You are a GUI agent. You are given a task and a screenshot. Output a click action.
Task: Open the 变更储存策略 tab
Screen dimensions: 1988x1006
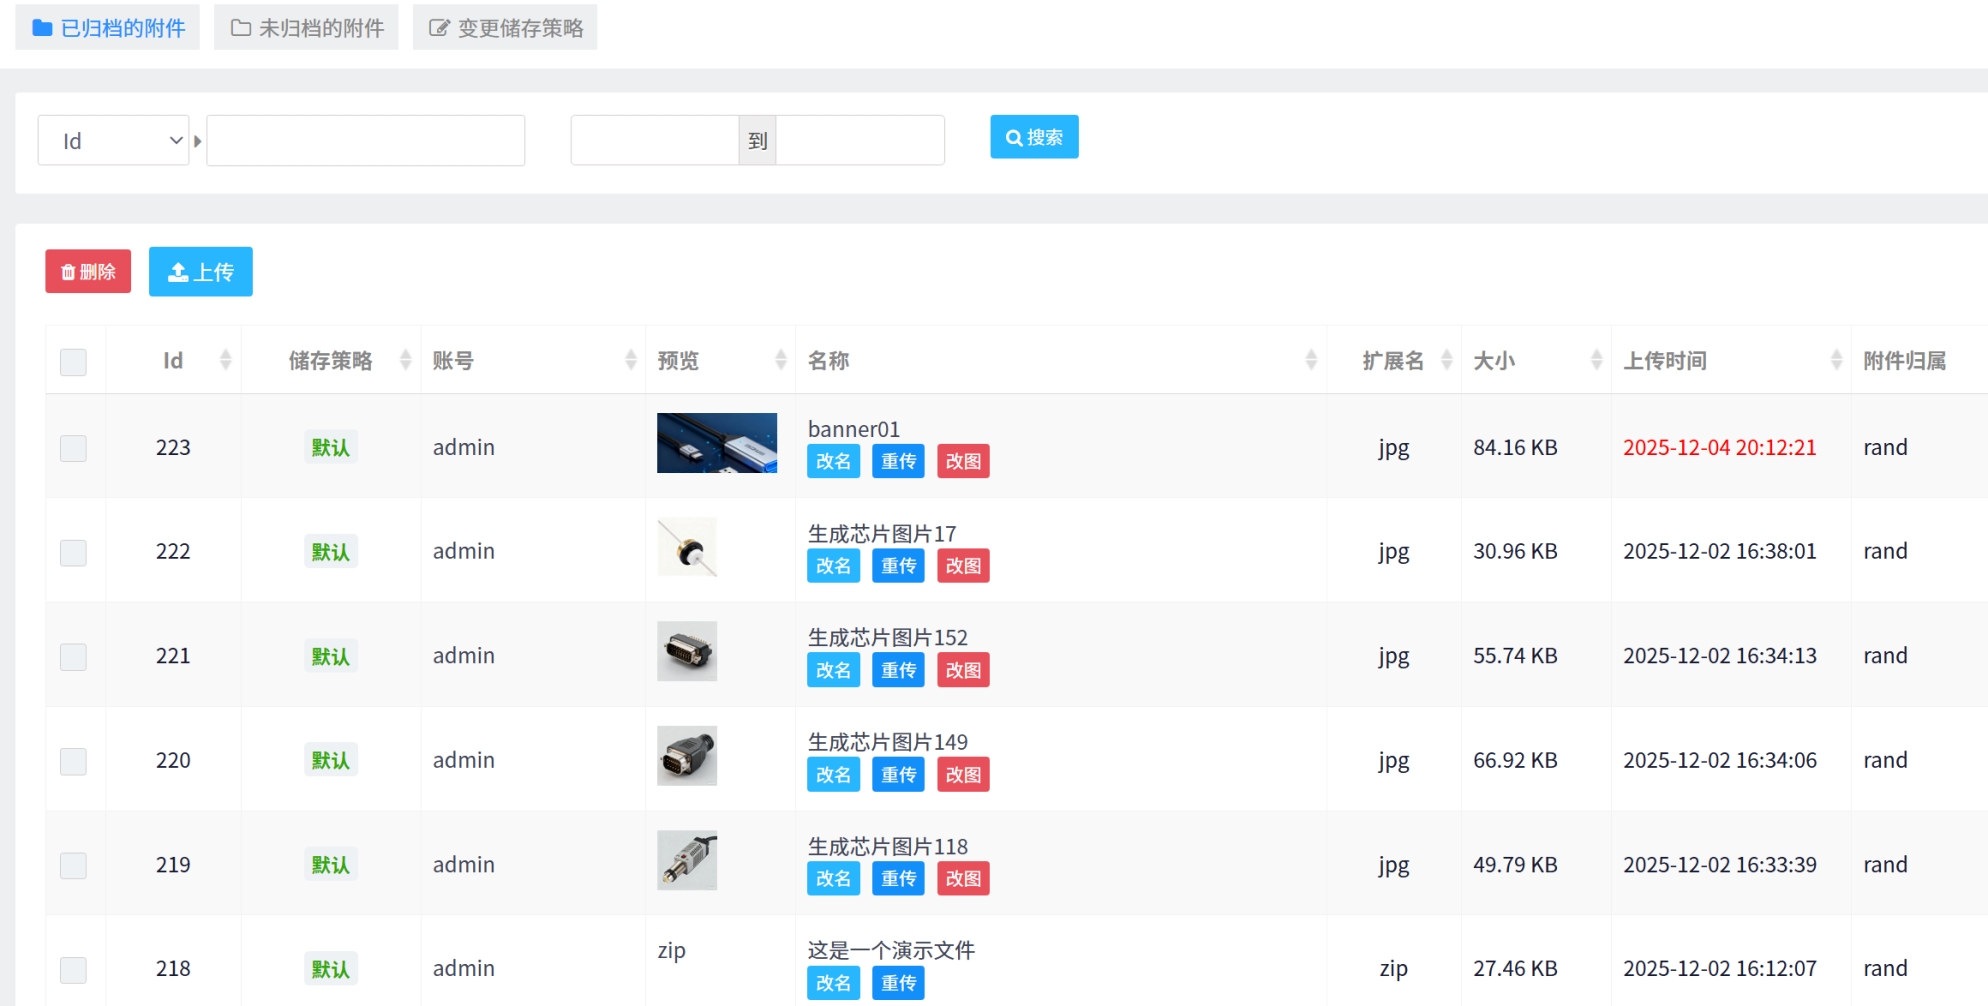(505, 28)
